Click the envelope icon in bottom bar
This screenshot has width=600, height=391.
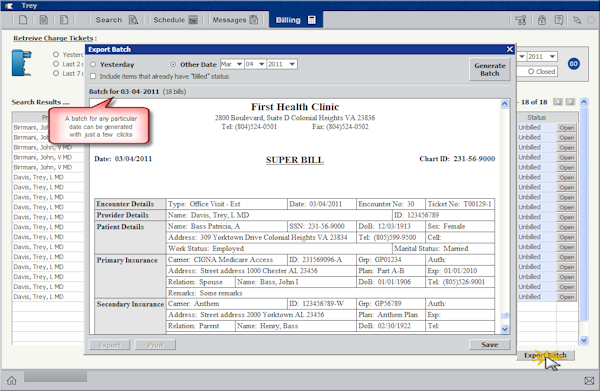[589, 380]
